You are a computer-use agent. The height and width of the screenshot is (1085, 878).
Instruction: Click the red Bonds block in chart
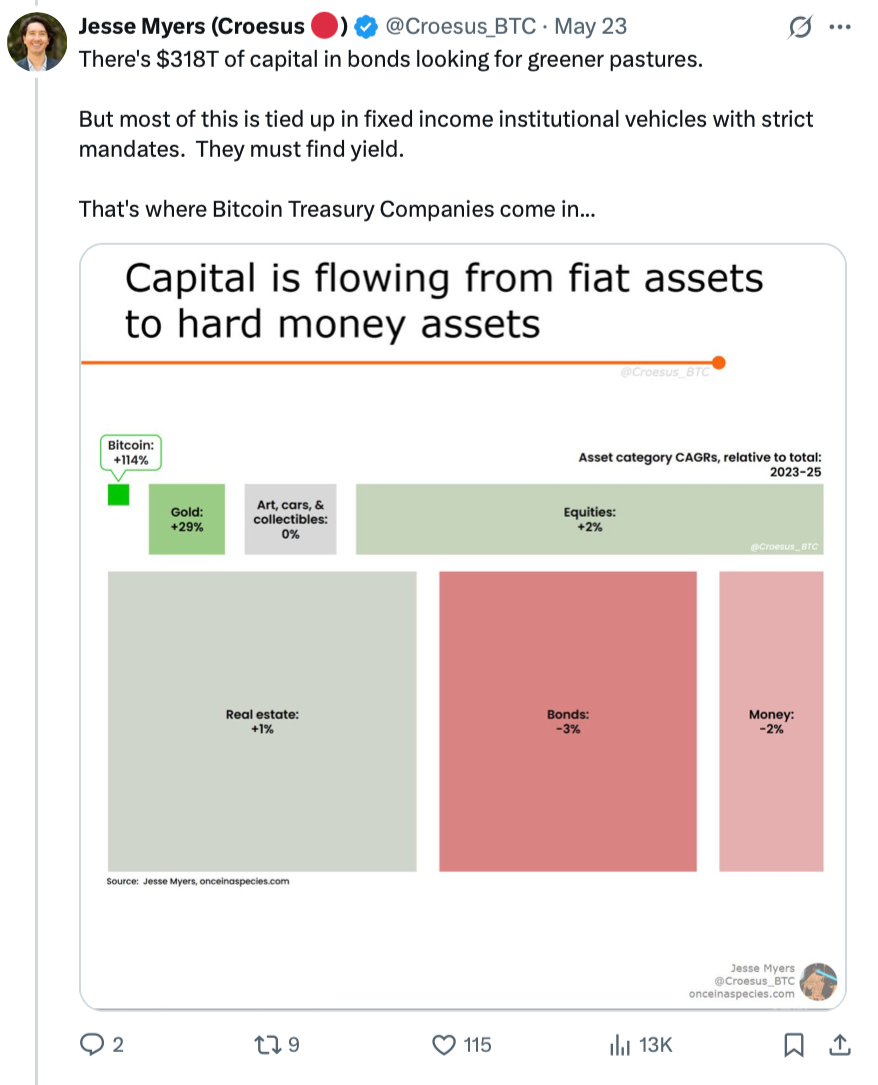(x=567, y=720)
